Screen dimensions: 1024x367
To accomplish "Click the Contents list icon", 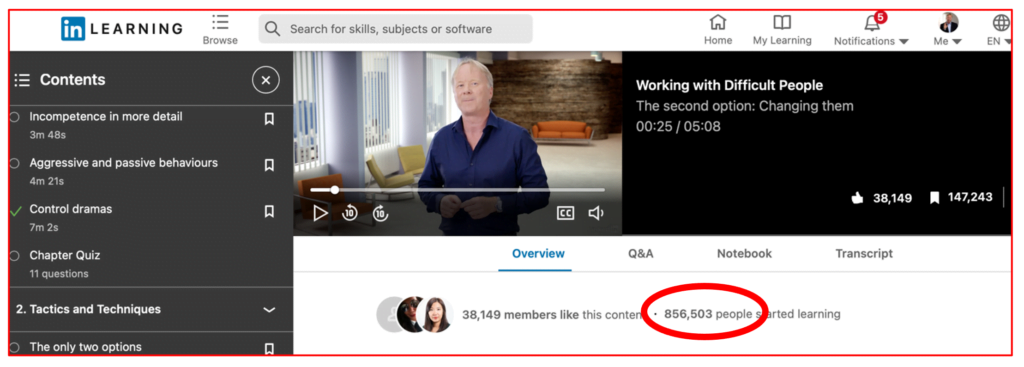I will tap(22, 80).
